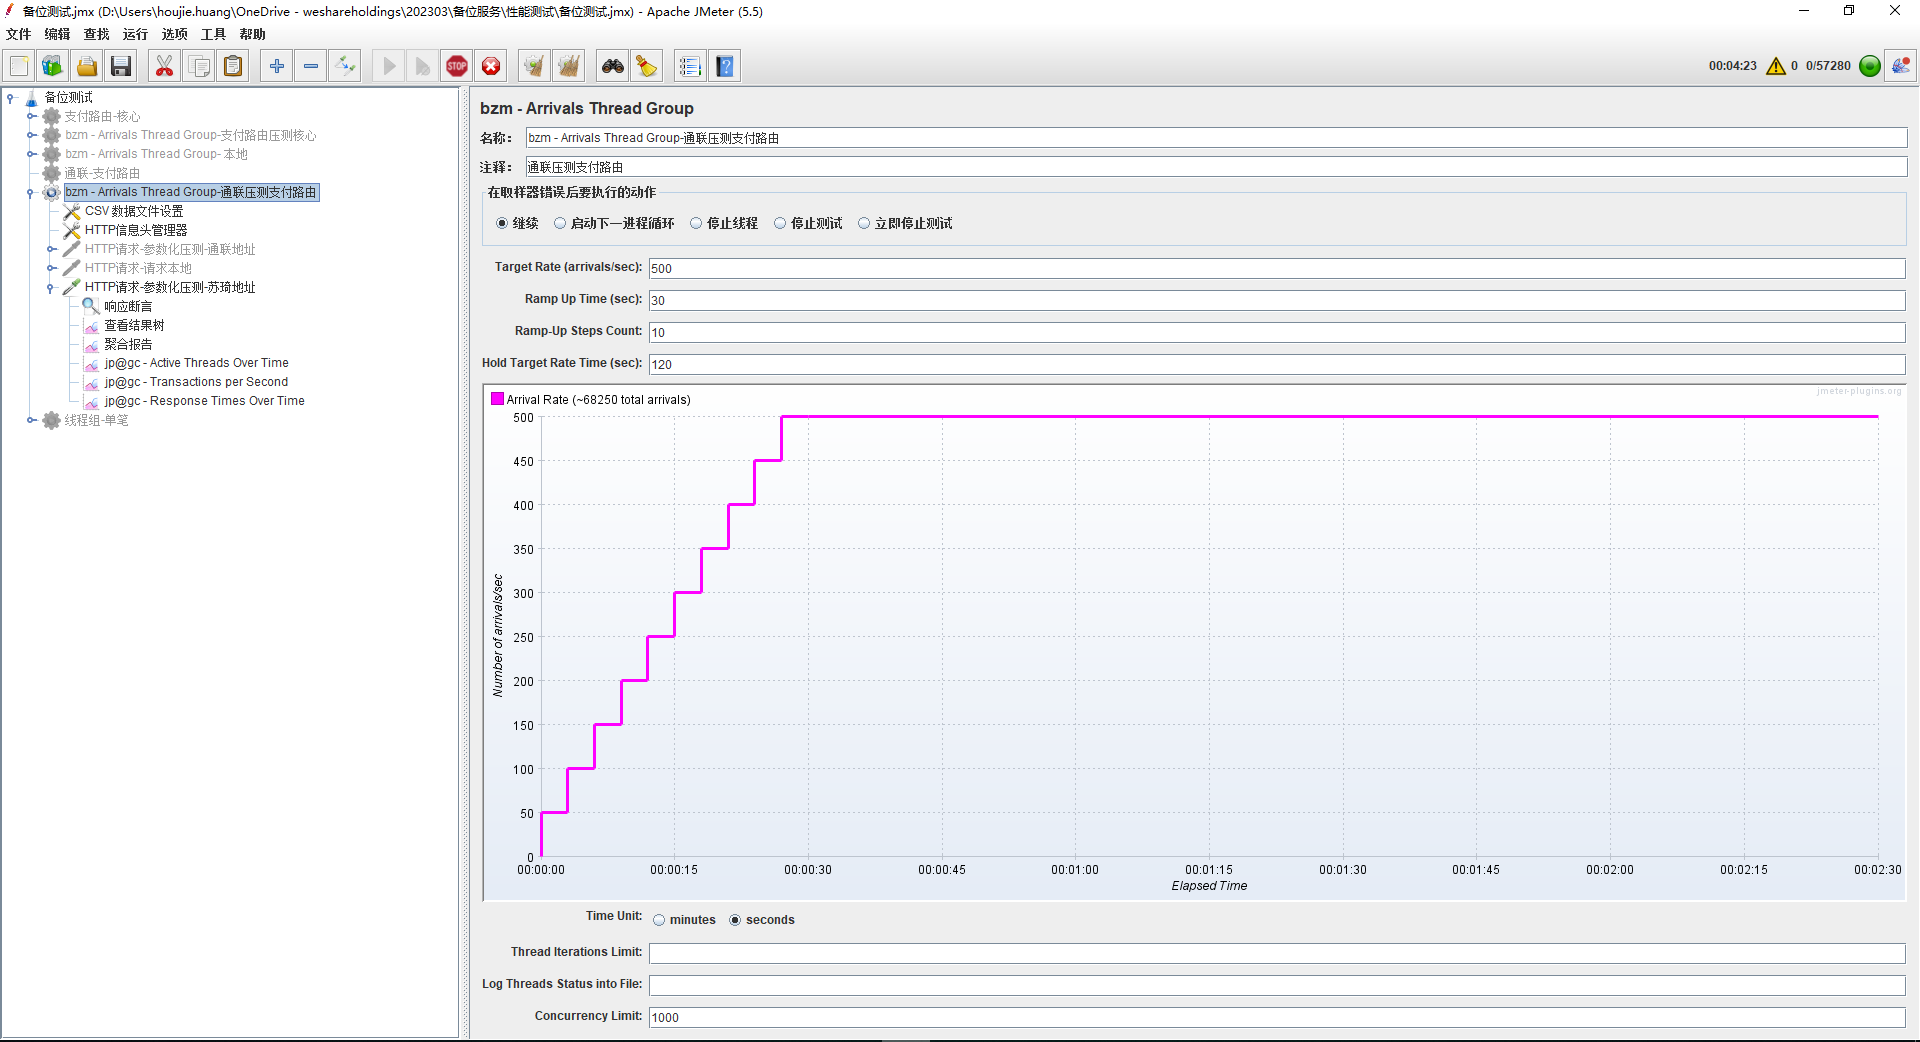Expand all nodes with plus icon
This screenshot has width=1920, height=1042.
point(277,66)
